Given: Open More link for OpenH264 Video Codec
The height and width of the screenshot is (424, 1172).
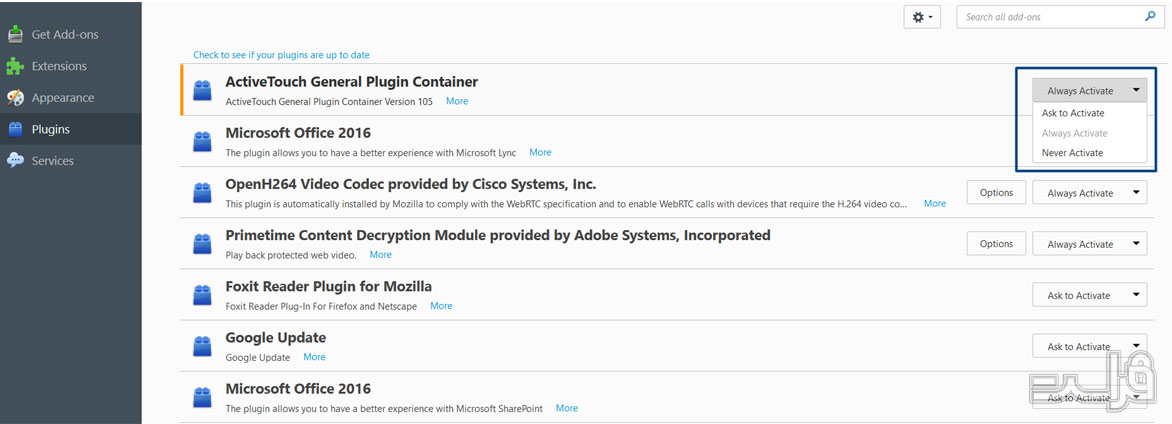Looking at the screenshot, I should point(934,203).
